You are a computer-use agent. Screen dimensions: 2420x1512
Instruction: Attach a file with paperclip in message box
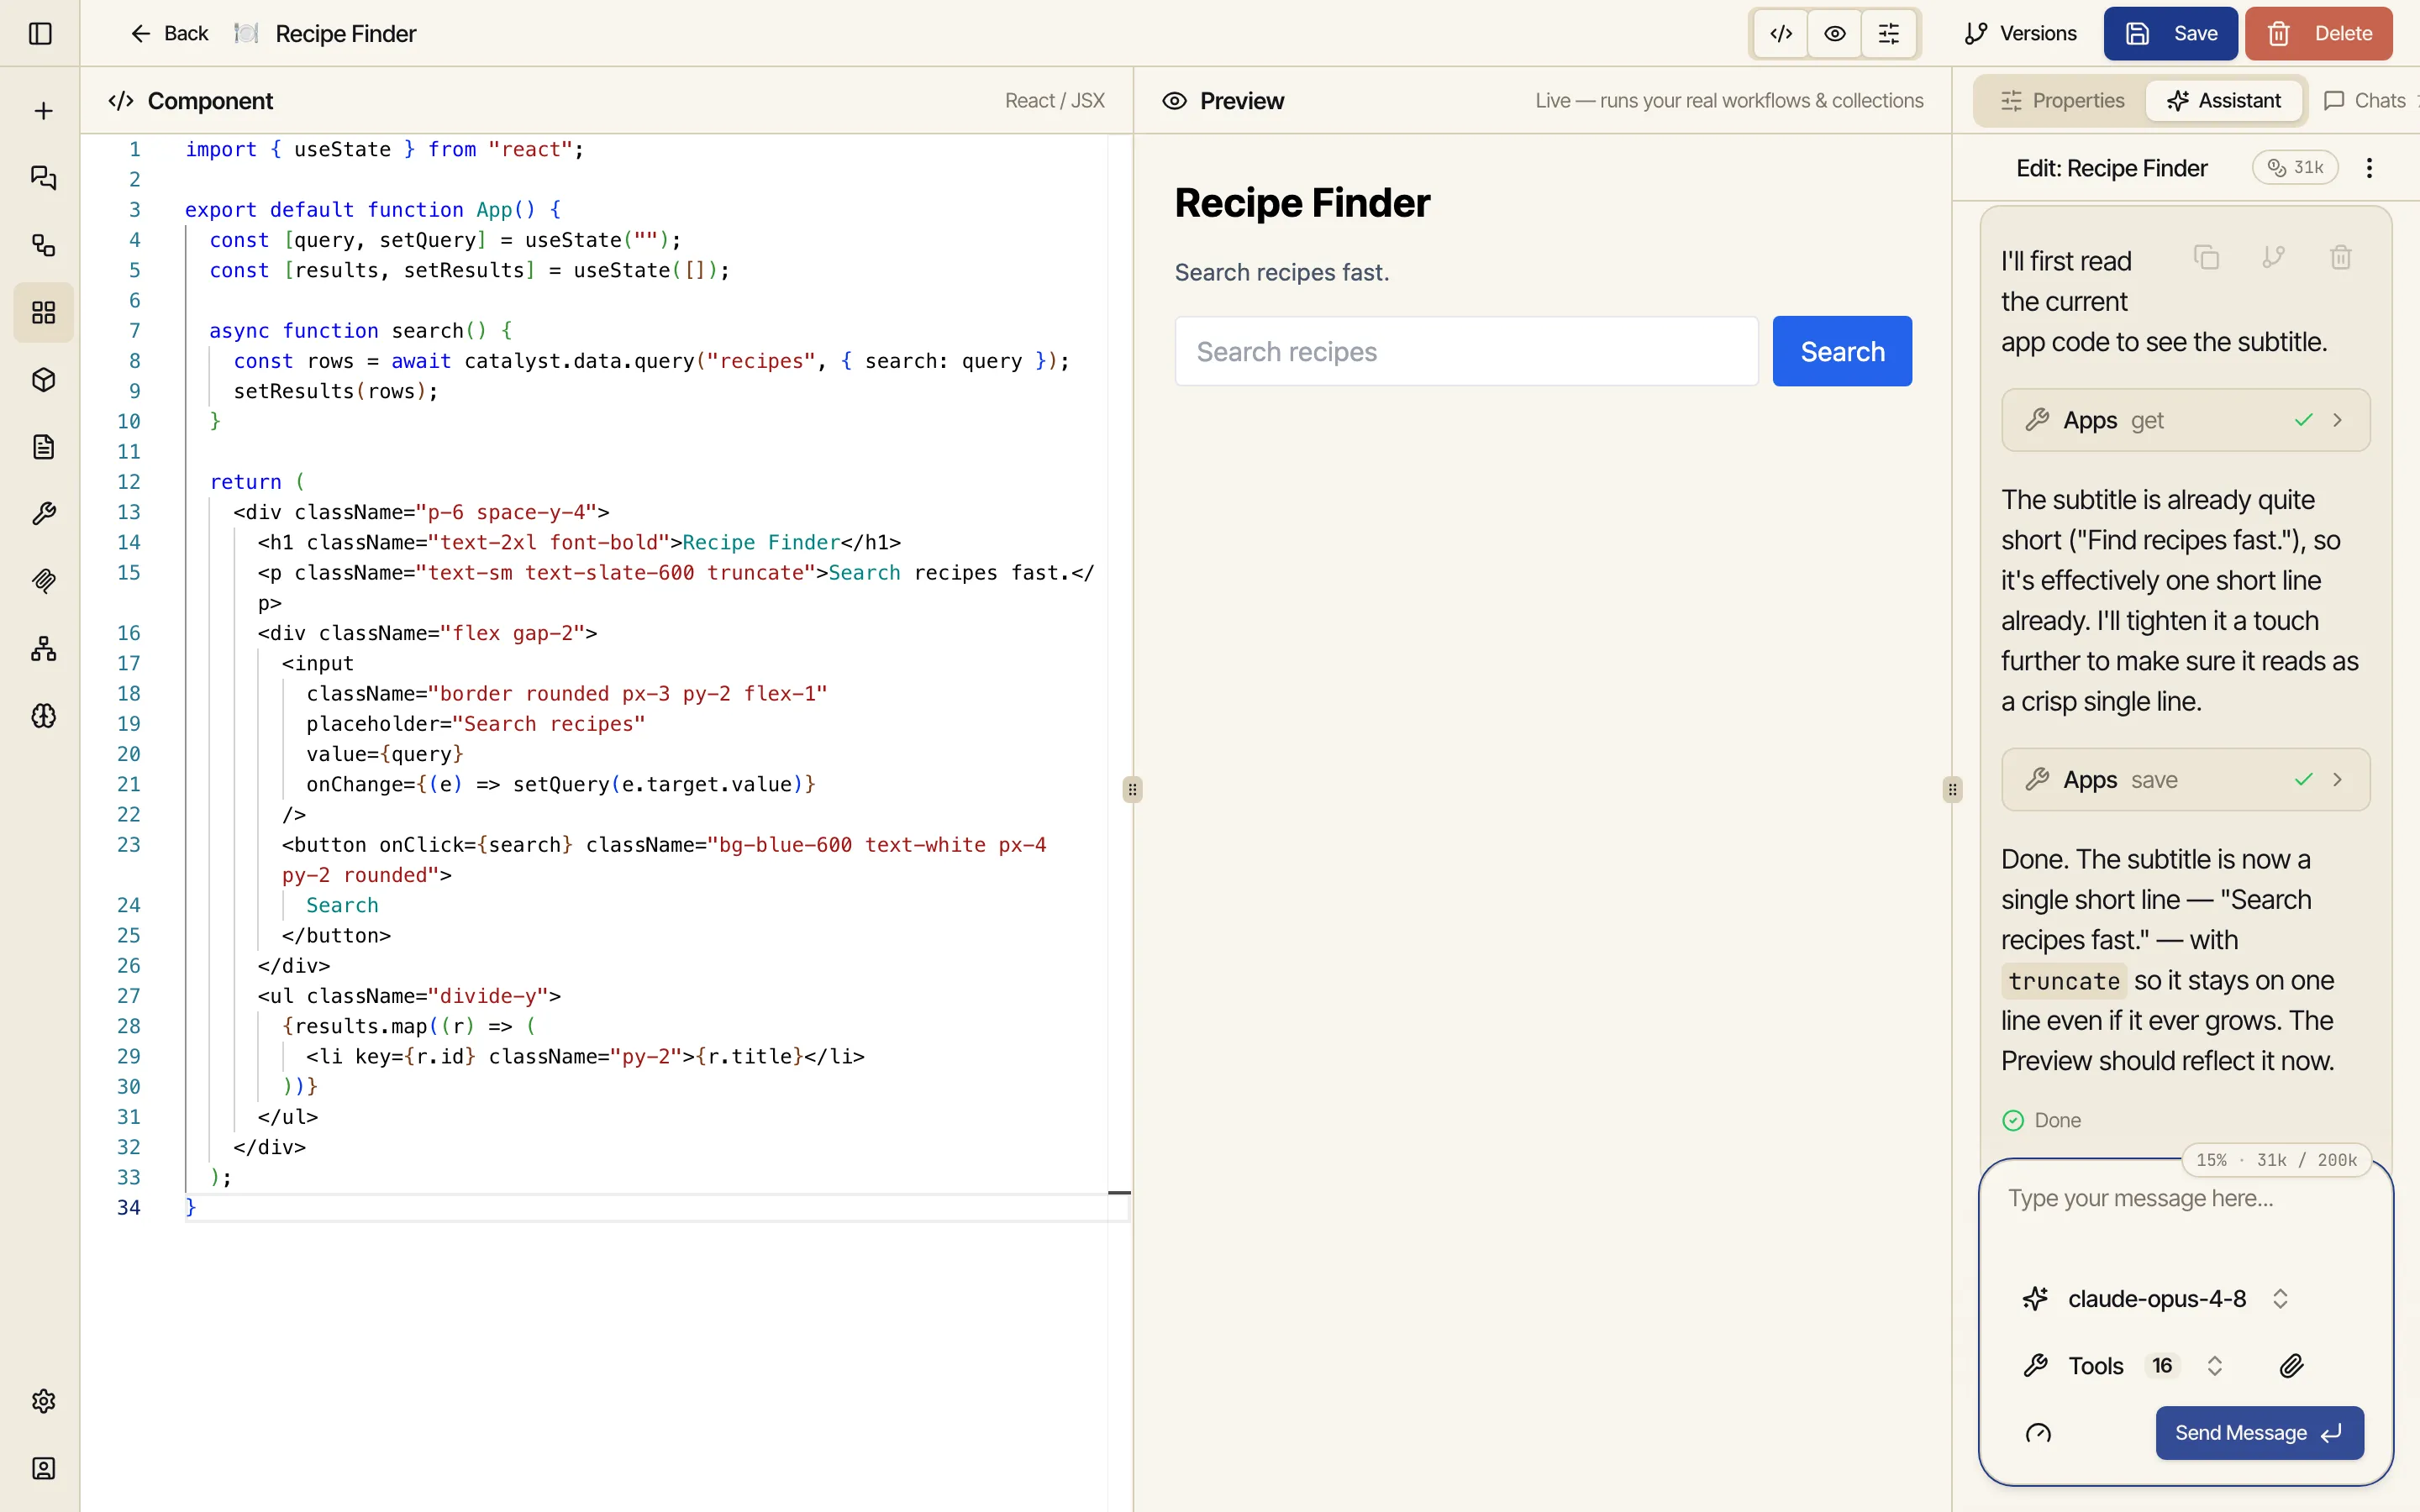pos(2291,1365)
